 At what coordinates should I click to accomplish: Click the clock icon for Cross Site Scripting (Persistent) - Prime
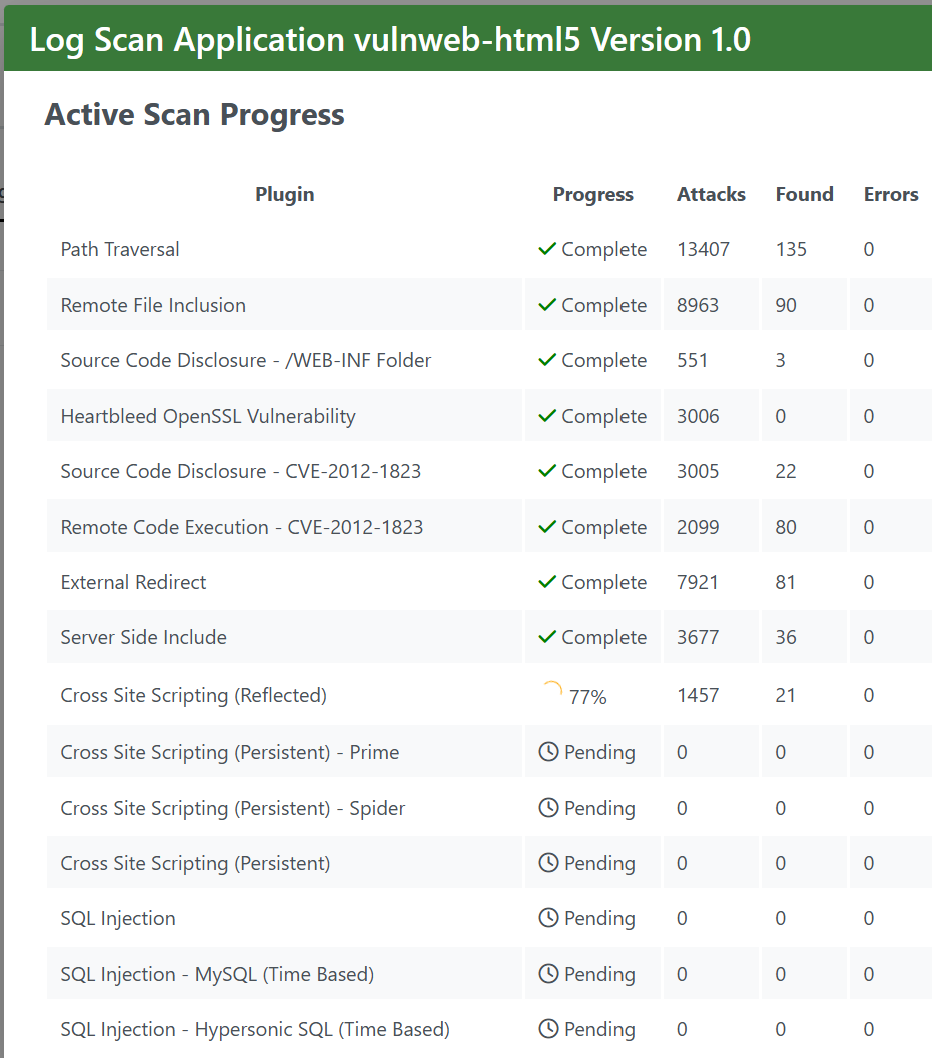tap(548, 752)
